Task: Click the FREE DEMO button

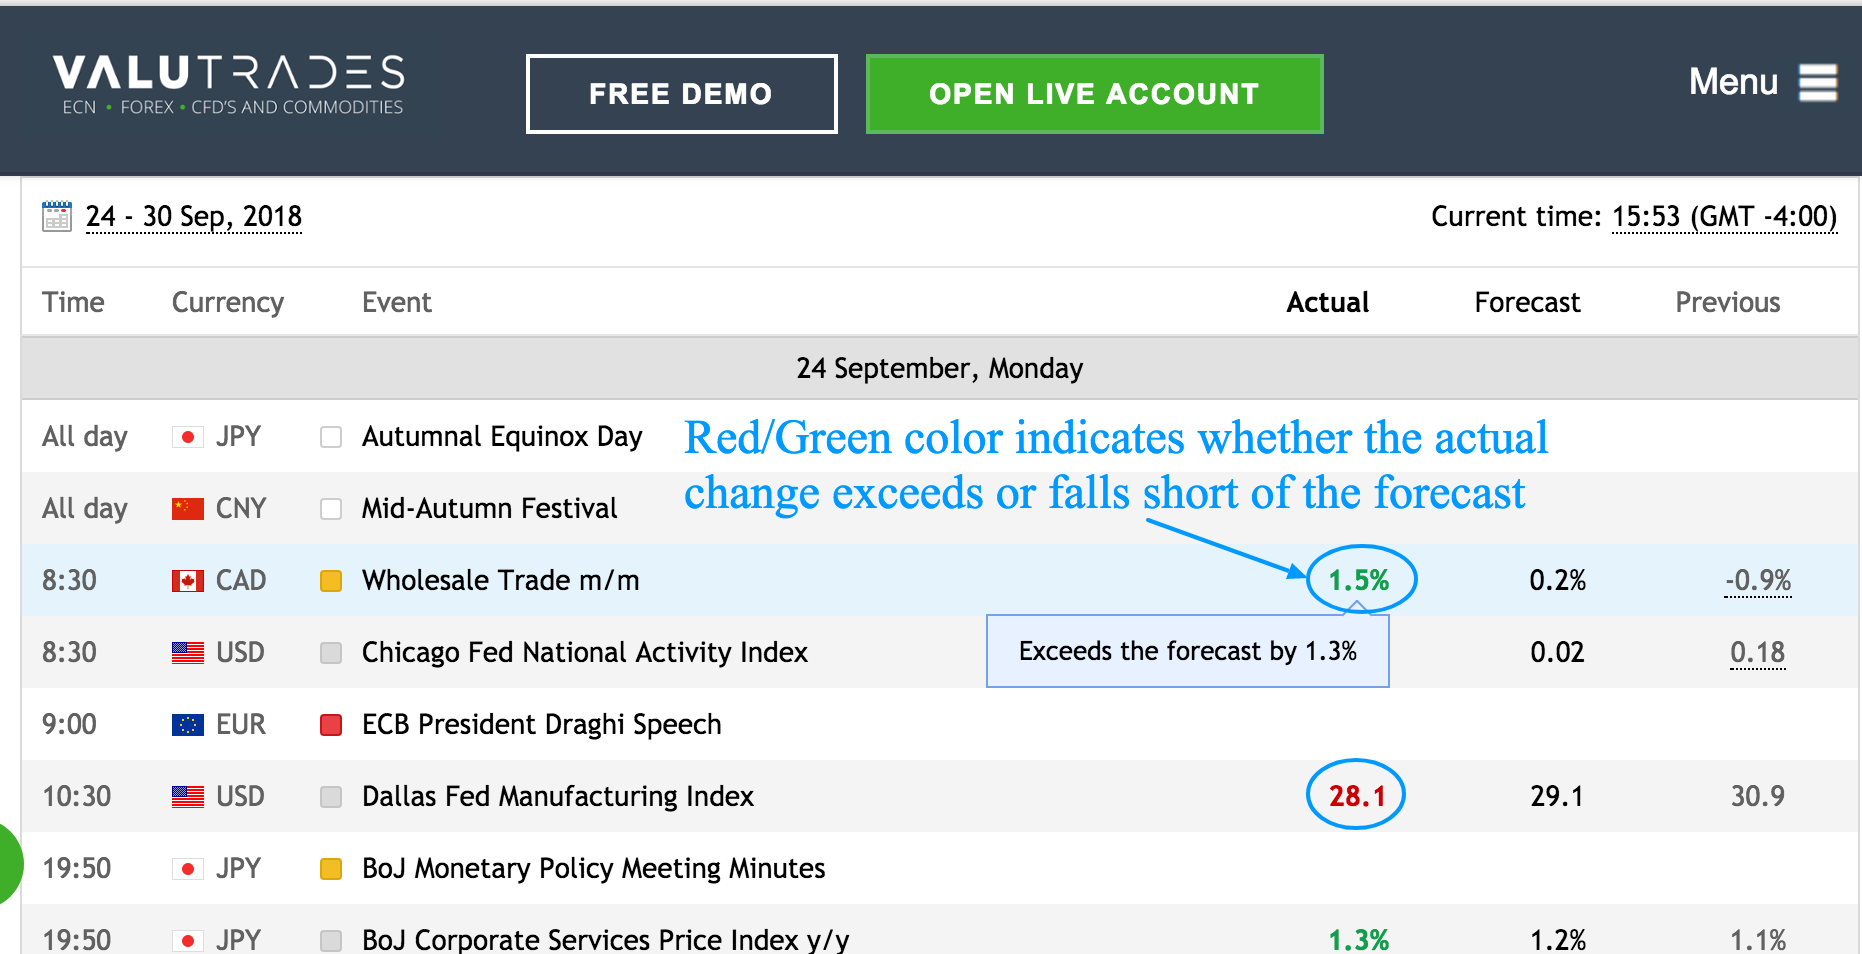Action: coord(681,94)
